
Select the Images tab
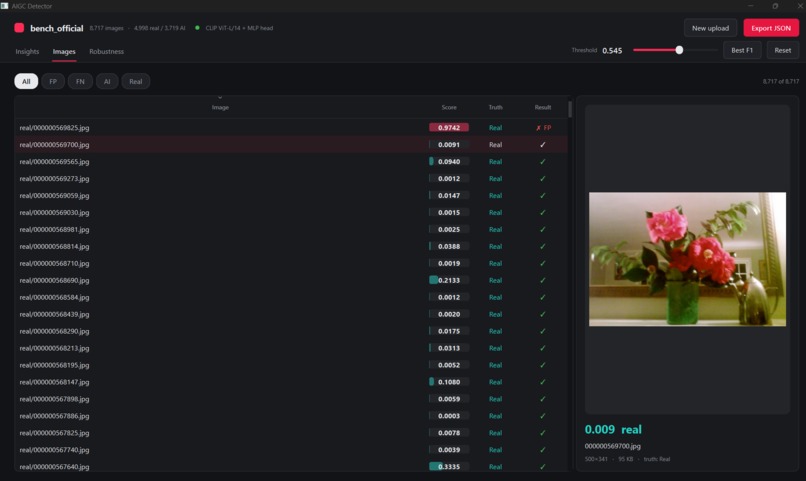(x=64, y=51)
